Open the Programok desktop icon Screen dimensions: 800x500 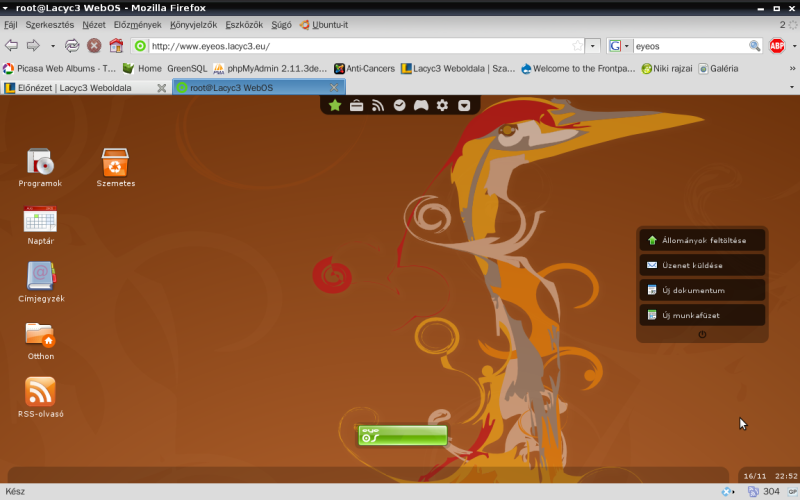tap(40, 168)
